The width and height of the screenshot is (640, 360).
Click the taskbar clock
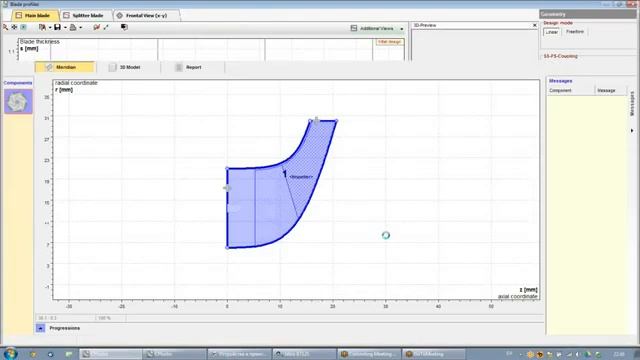[x=619, y=354]
